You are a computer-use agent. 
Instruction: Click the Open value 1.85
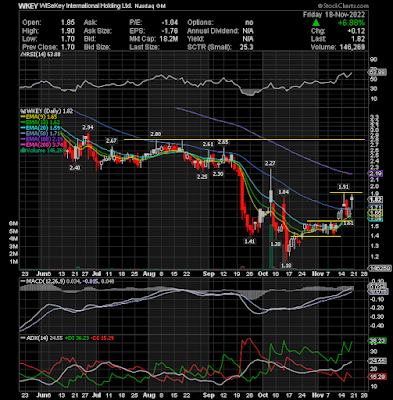click(68, 23)
